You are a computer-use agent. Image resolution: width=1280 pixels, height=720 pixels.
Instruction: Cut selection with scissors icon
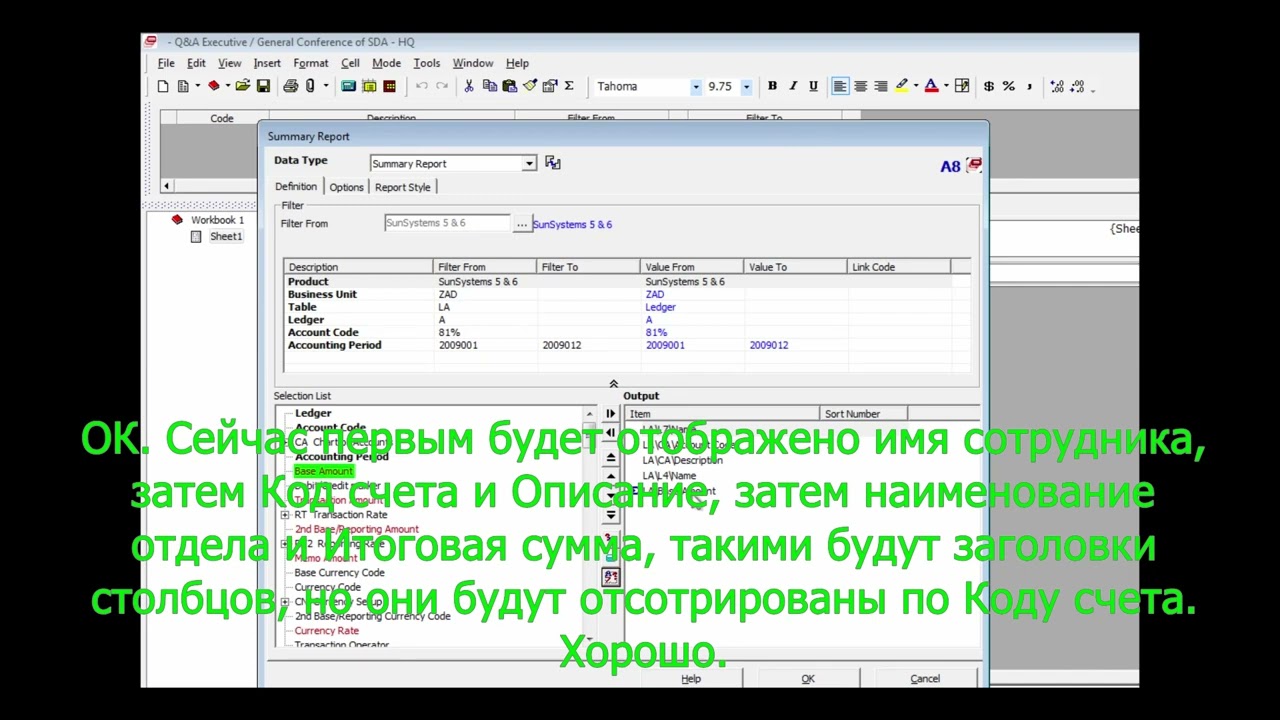[468, 86]
